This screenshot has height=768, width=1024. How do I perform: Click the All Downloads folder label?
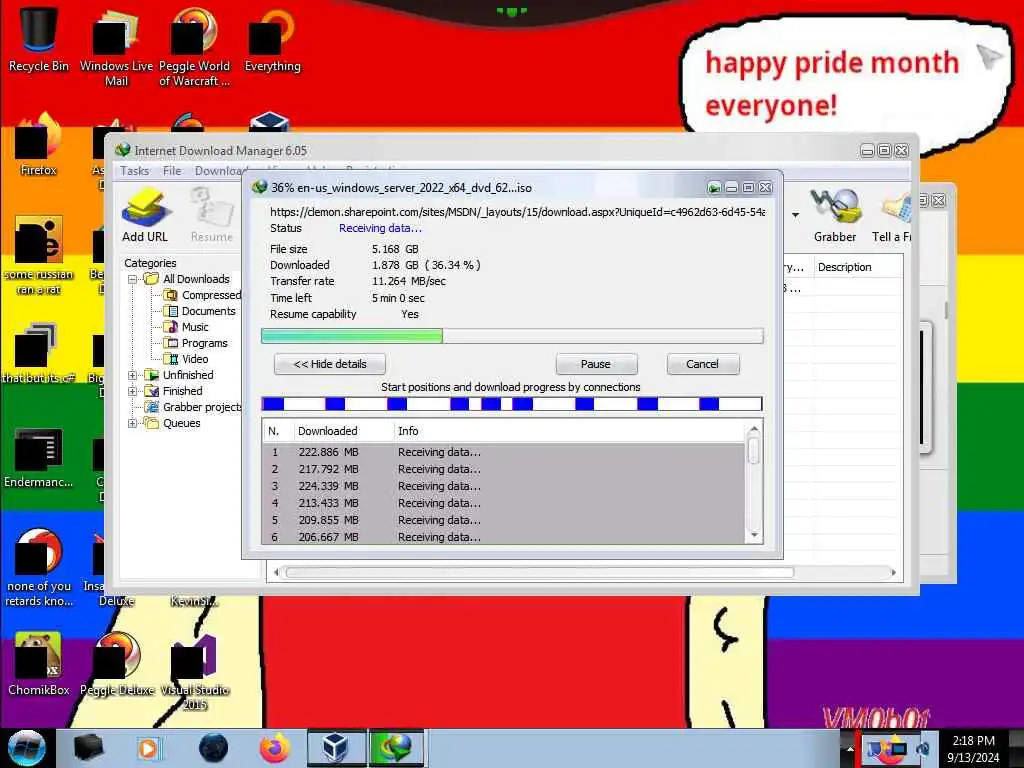[196, 280]
